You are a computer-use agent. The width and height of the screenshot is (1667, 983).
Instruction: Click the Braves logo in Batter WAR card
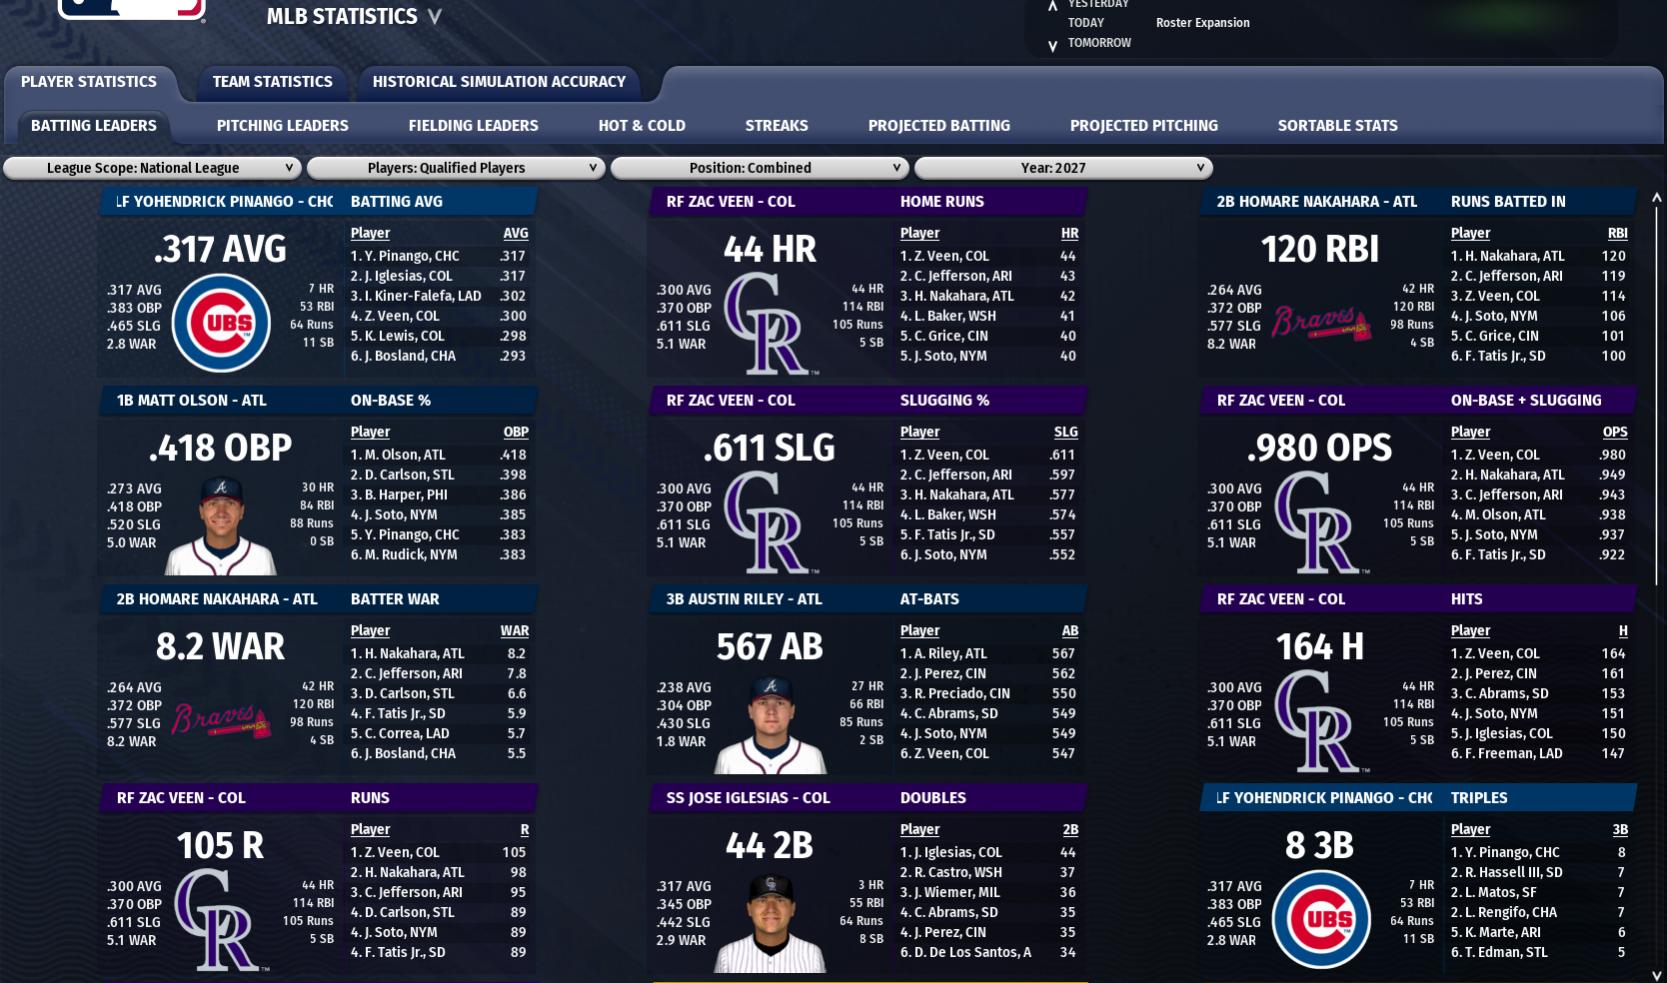[221, 721]
